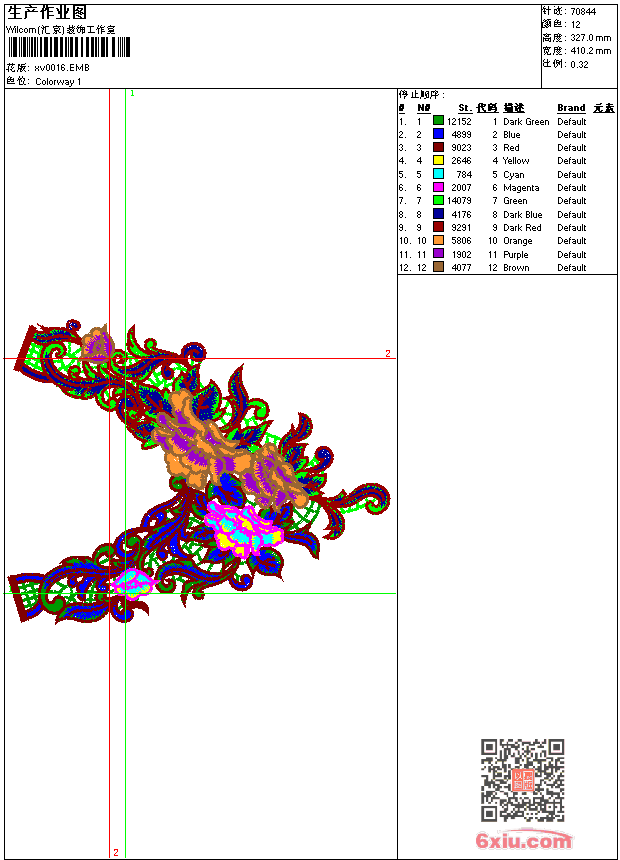
Task: Choose the Yellow color swatch
Action: click(x=438, y=160)
